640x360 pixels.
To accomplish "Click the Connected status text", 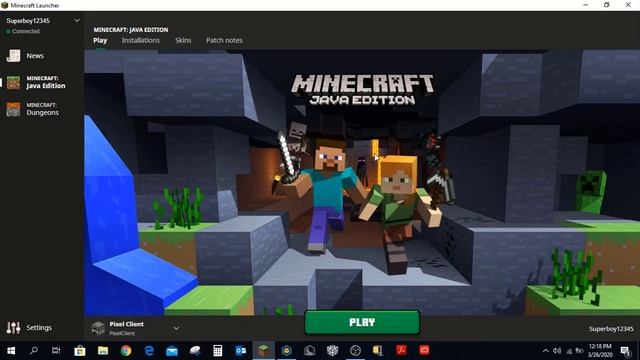I will coord(26,31).
